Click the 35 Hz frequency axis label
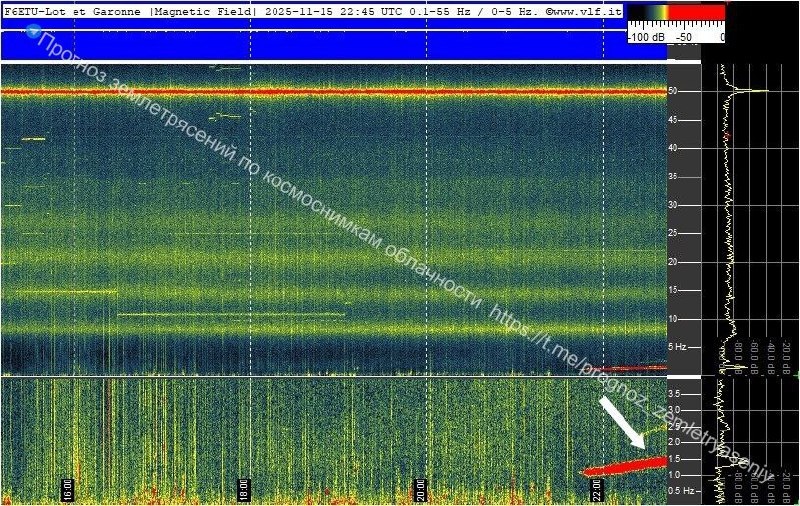This screenshot has width=800, height=506. pyautogui.click(x=673, y=176)
